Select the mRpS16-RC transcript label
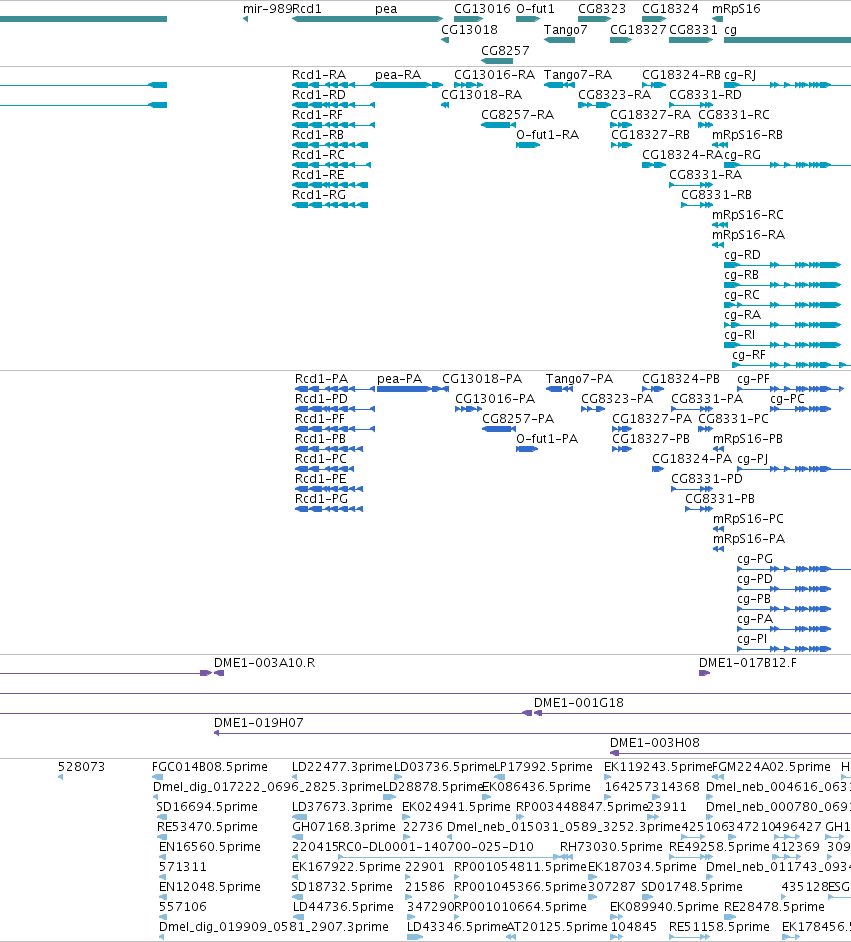The width and height of the screenshot is (851, 942). pyautogui.click(x=747, y=214)
